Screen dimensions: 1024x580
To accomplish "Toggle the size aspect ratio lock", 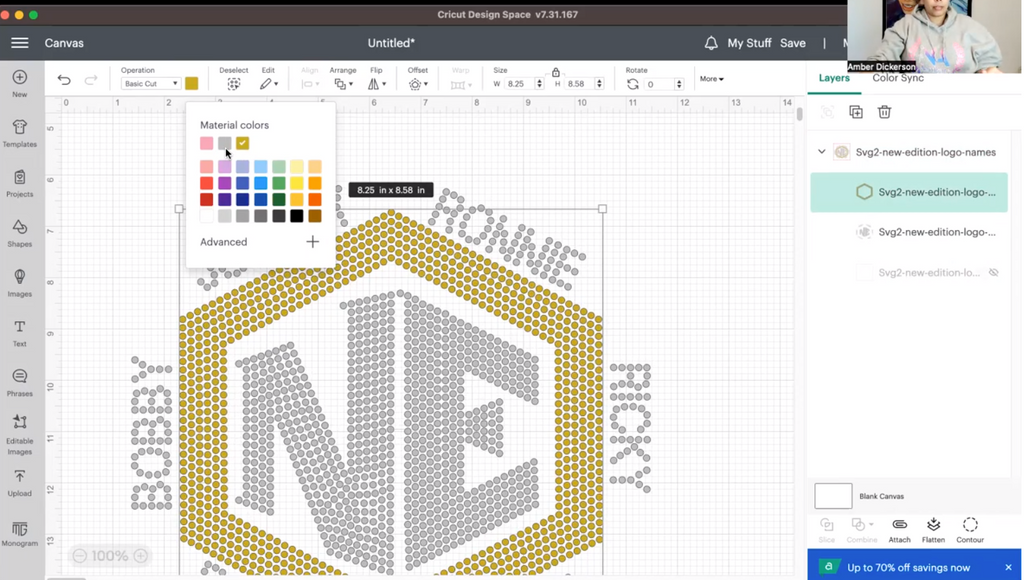I will pyautogui.click(x=556, y=72).
